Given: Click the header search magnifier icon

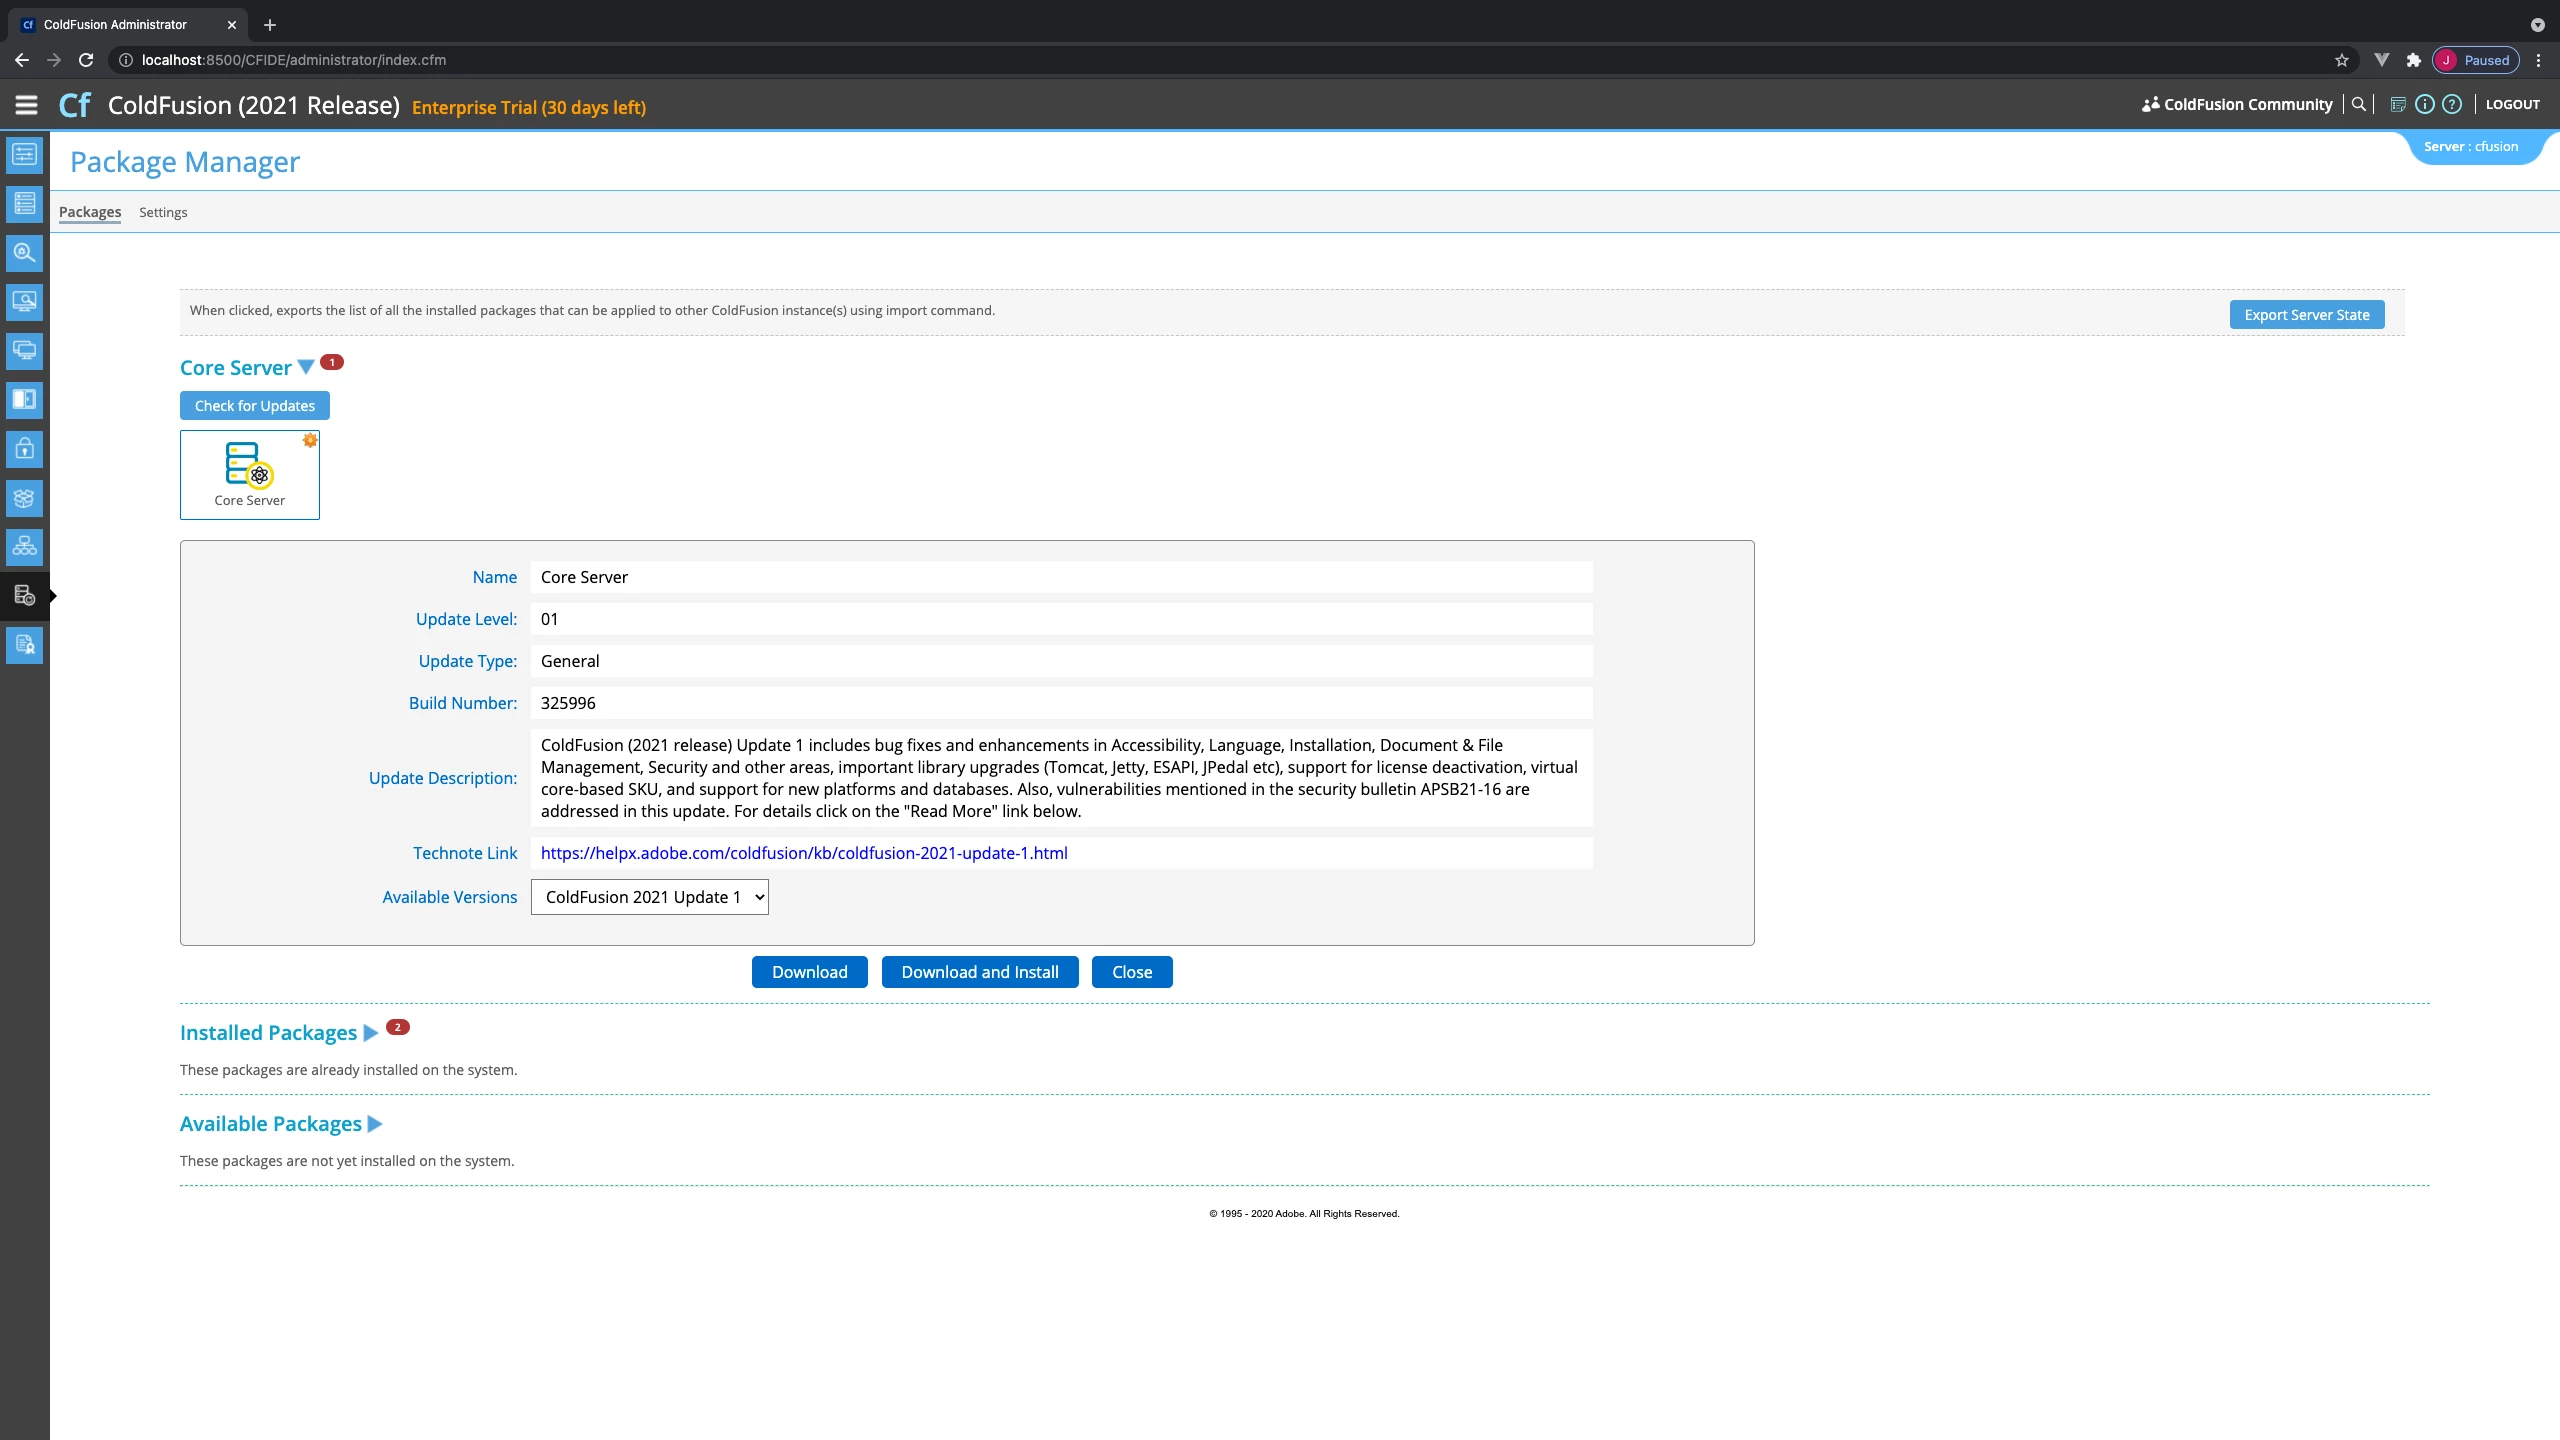Looking at the screenshot, I should click(x=2359, y=104).
